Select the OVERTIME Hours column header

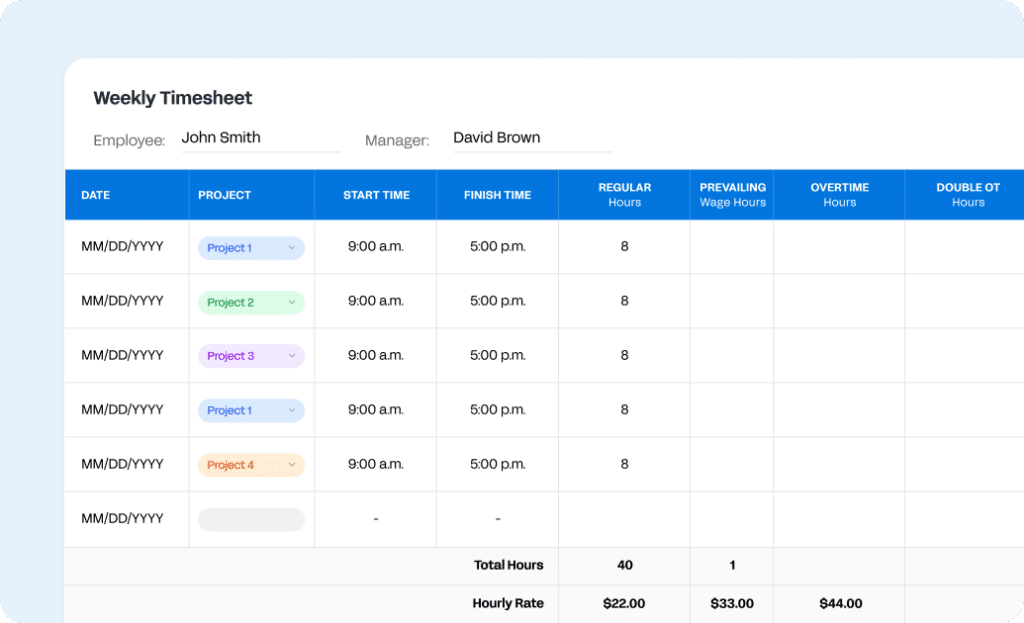840,195
